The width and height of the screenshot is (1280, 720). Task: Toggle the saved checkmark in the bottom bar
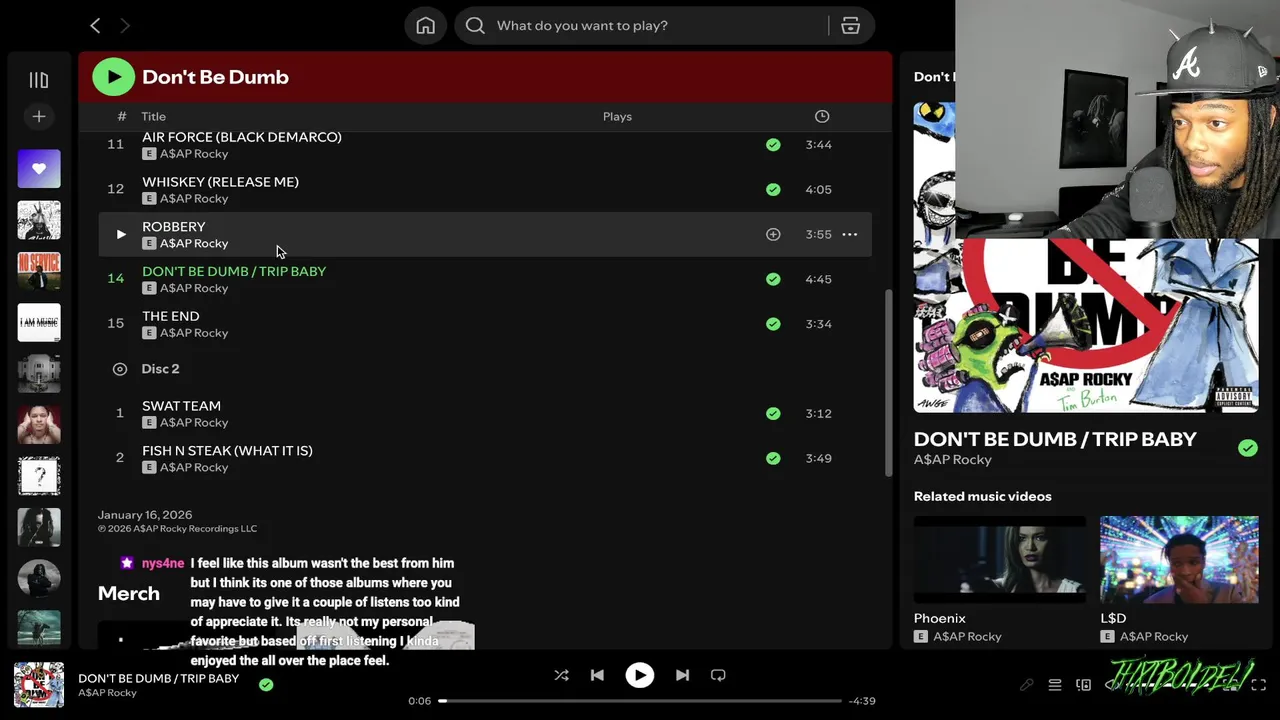(266, 685)
